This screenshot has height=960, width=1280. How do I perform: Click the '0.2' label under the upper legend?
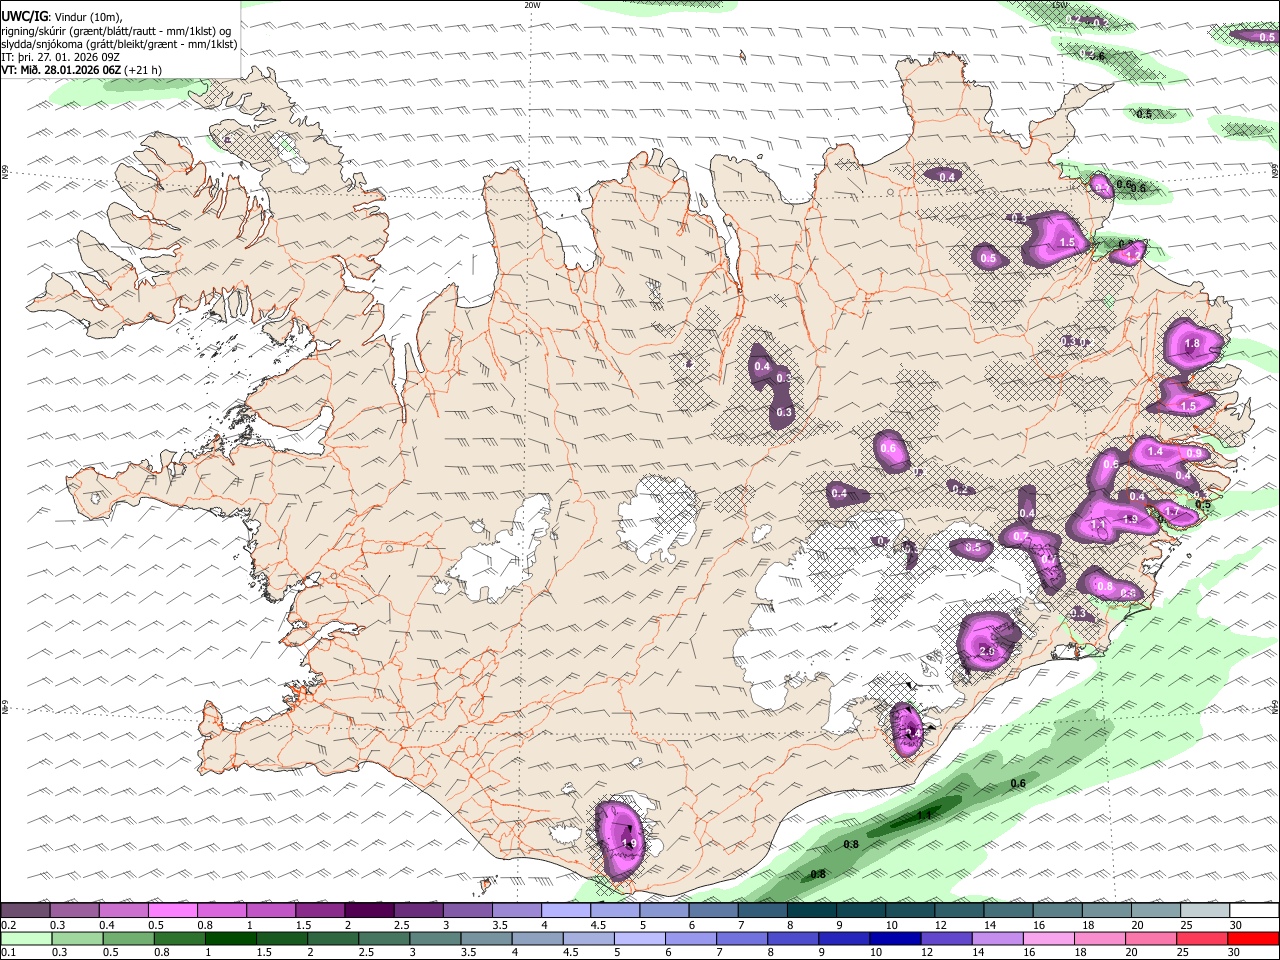pyautogui.click(x=8, y=925)
